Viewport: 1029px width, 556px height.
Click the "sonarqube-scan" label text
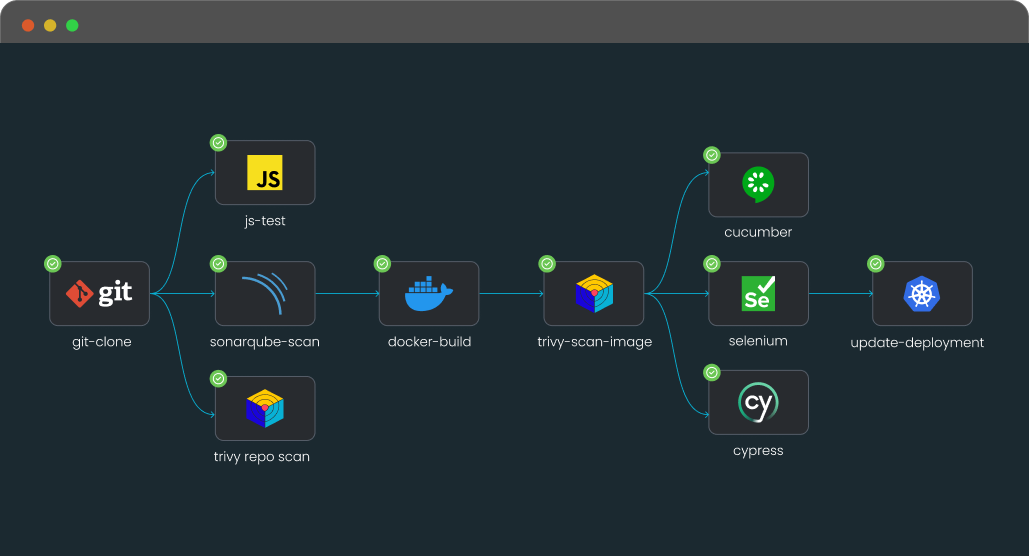click(265, 342)
